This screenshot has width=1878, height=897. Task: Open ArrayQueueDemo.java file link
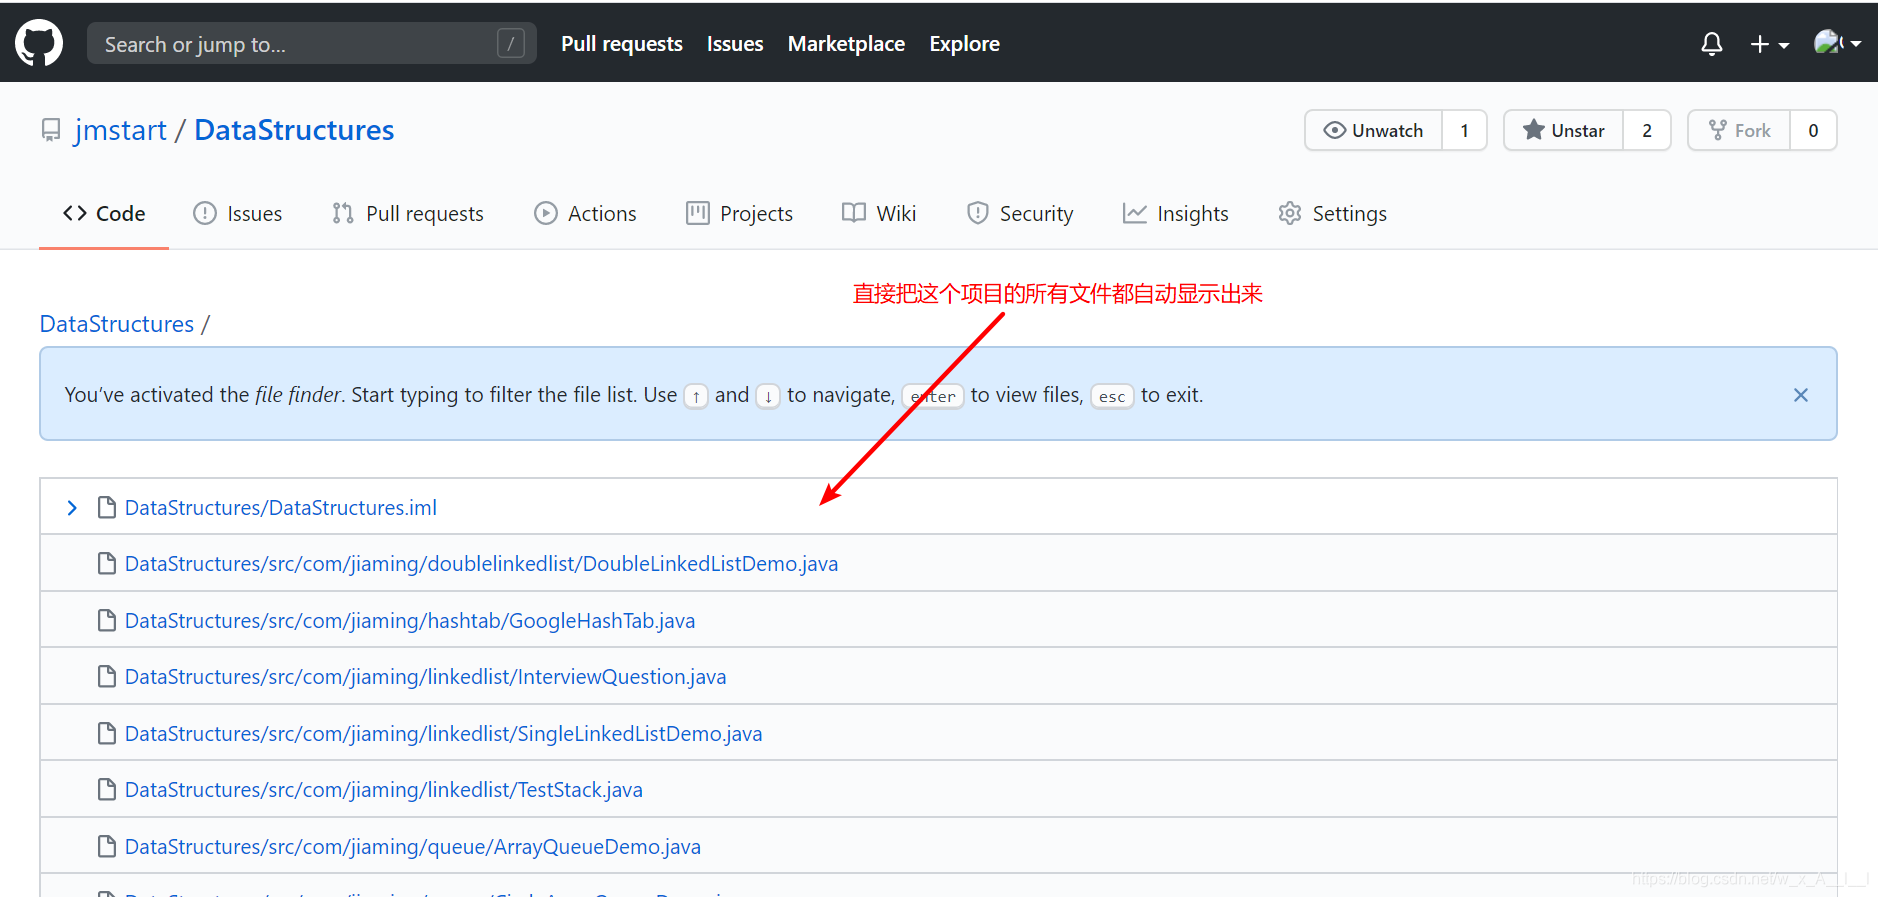pos(413,847)
